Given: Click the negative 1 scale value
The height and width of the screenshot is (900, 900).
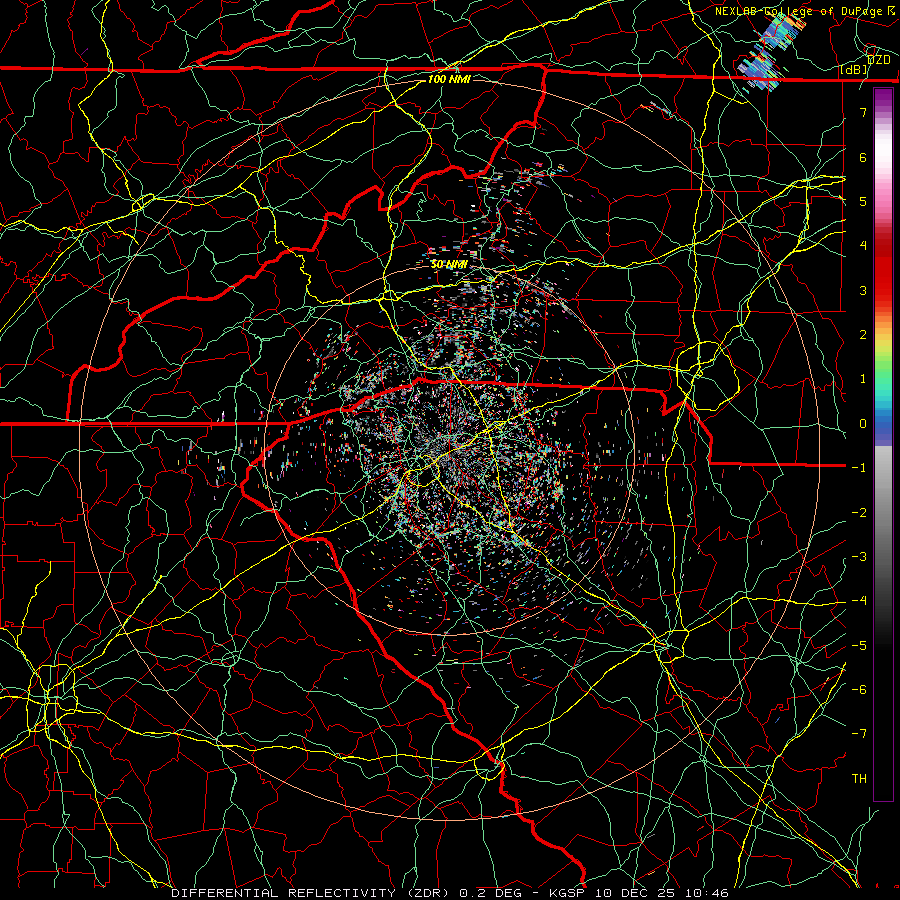Looking at the screenshot, I should [x=859, y=468].
